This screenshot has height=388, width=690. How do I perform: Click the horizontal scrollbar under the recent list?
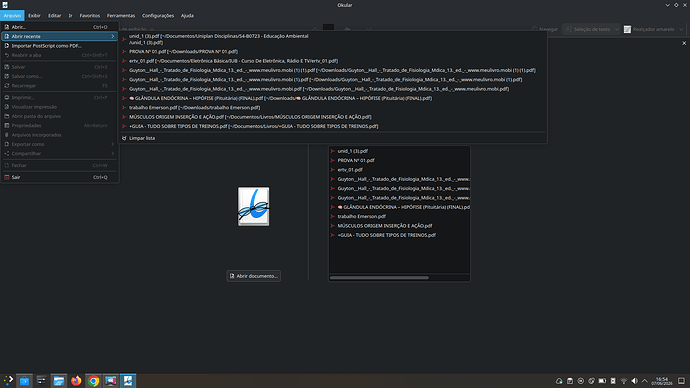379,278
